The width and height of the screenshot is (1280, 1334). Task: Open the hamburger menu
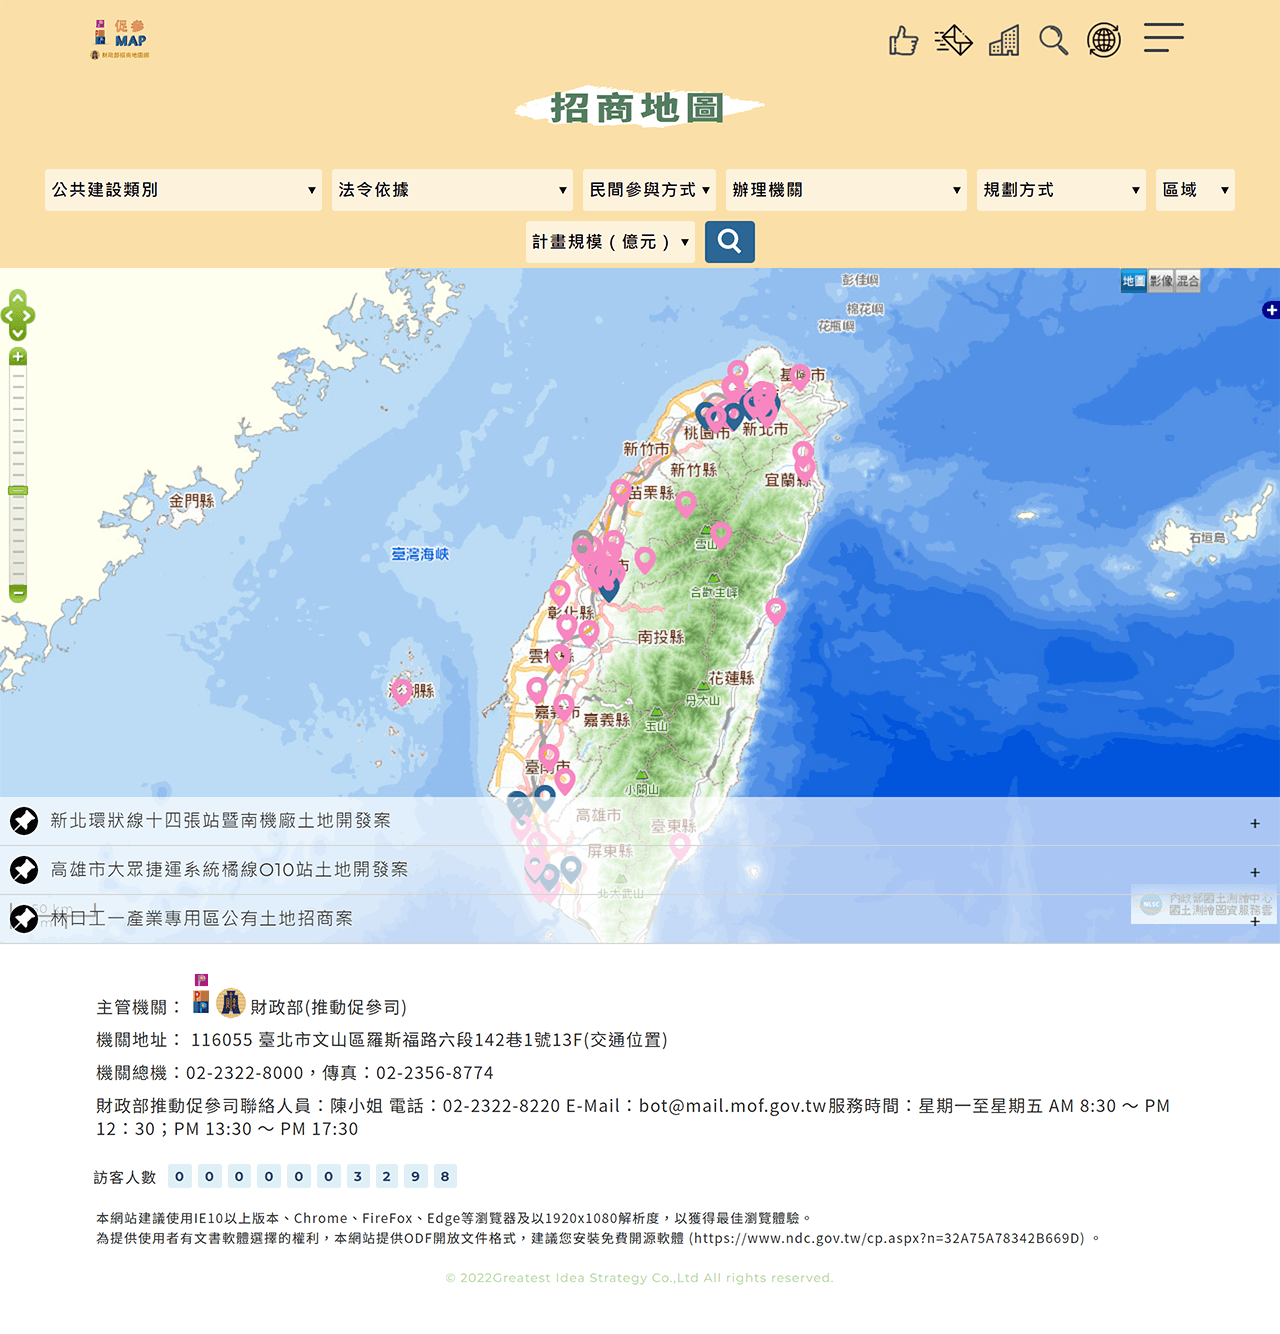click(1164, 38)
